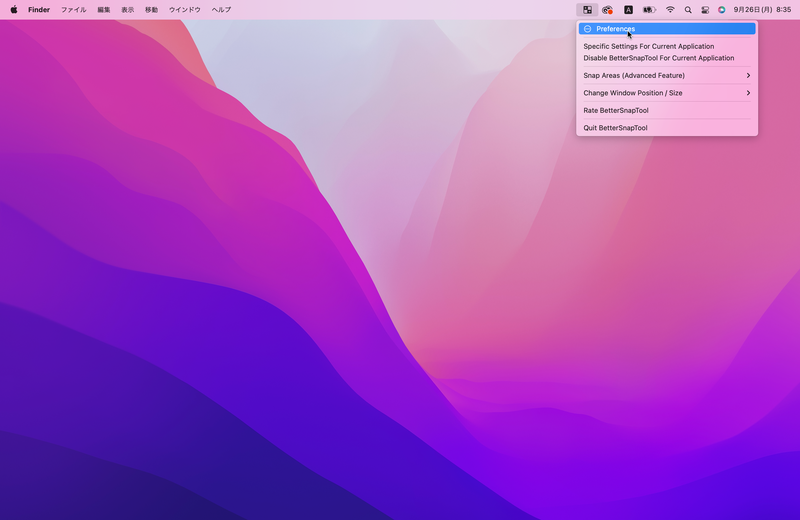Open Control Center icon

pyautogui.click(x=705, y=10)
